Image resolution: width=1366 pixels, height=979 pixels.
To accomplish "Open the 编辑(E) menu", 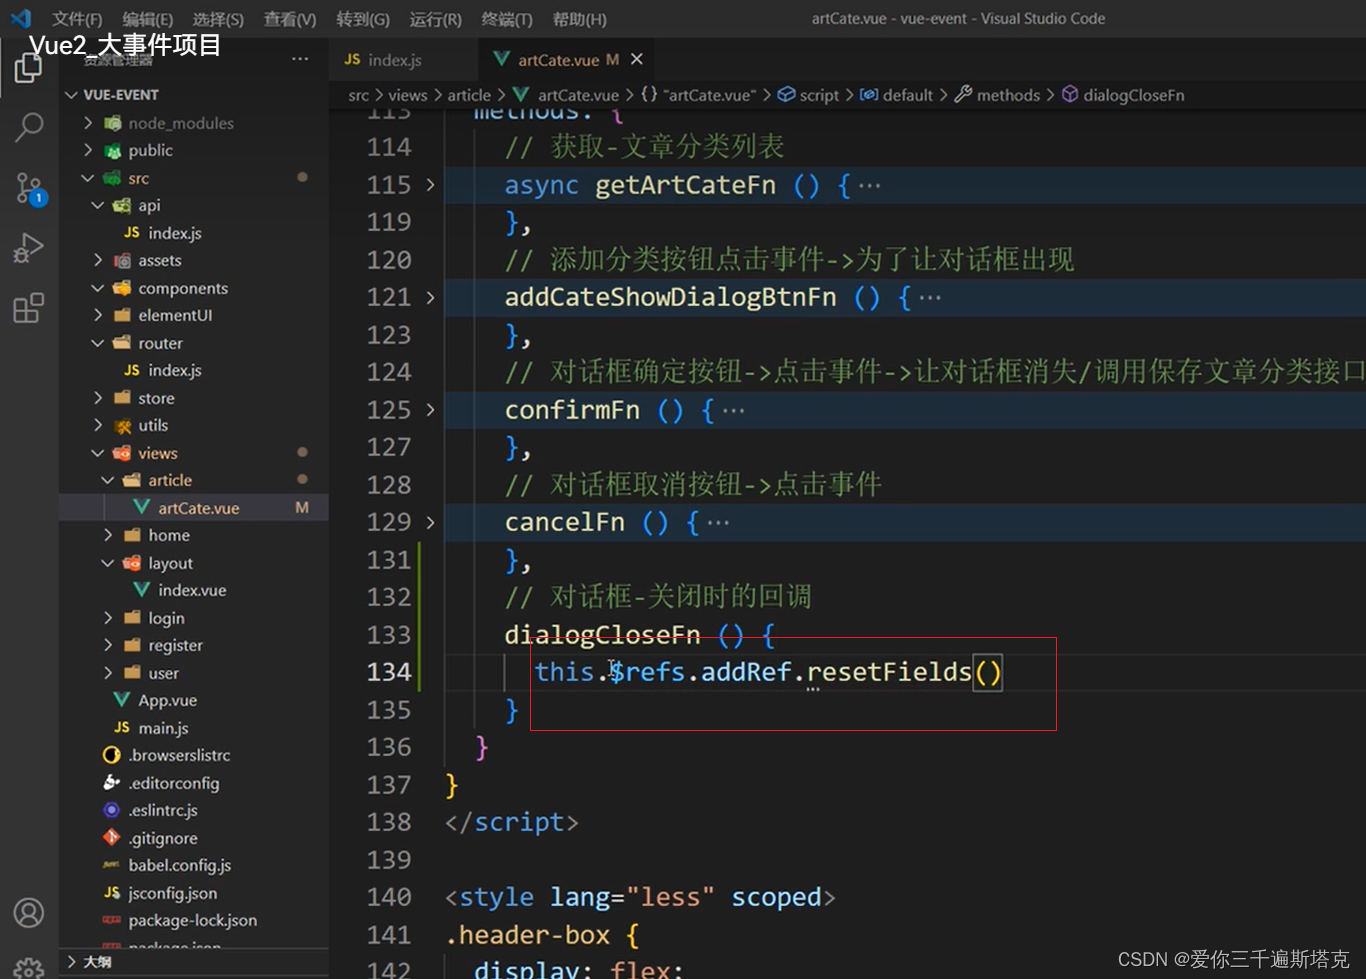I will point(147,19).
